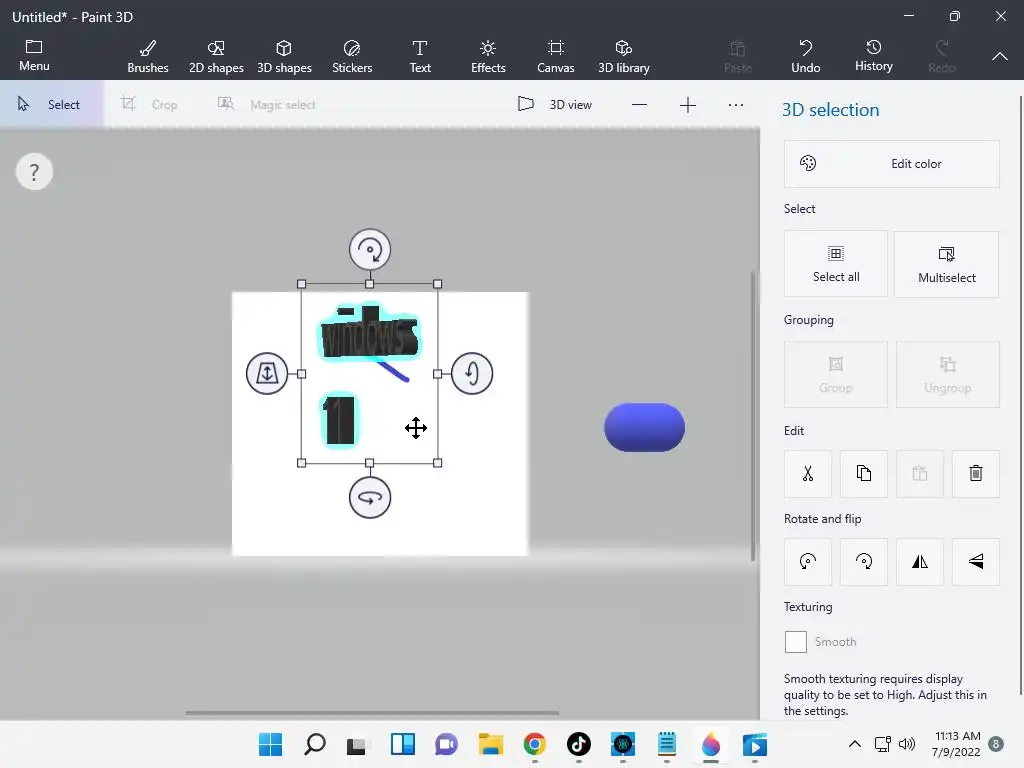Open taskbar Search

point(315,744)
